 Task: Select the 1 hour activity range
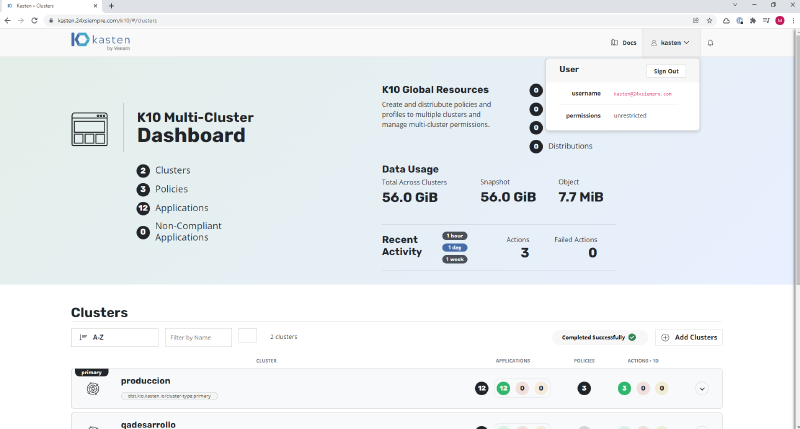click(455, 236)
